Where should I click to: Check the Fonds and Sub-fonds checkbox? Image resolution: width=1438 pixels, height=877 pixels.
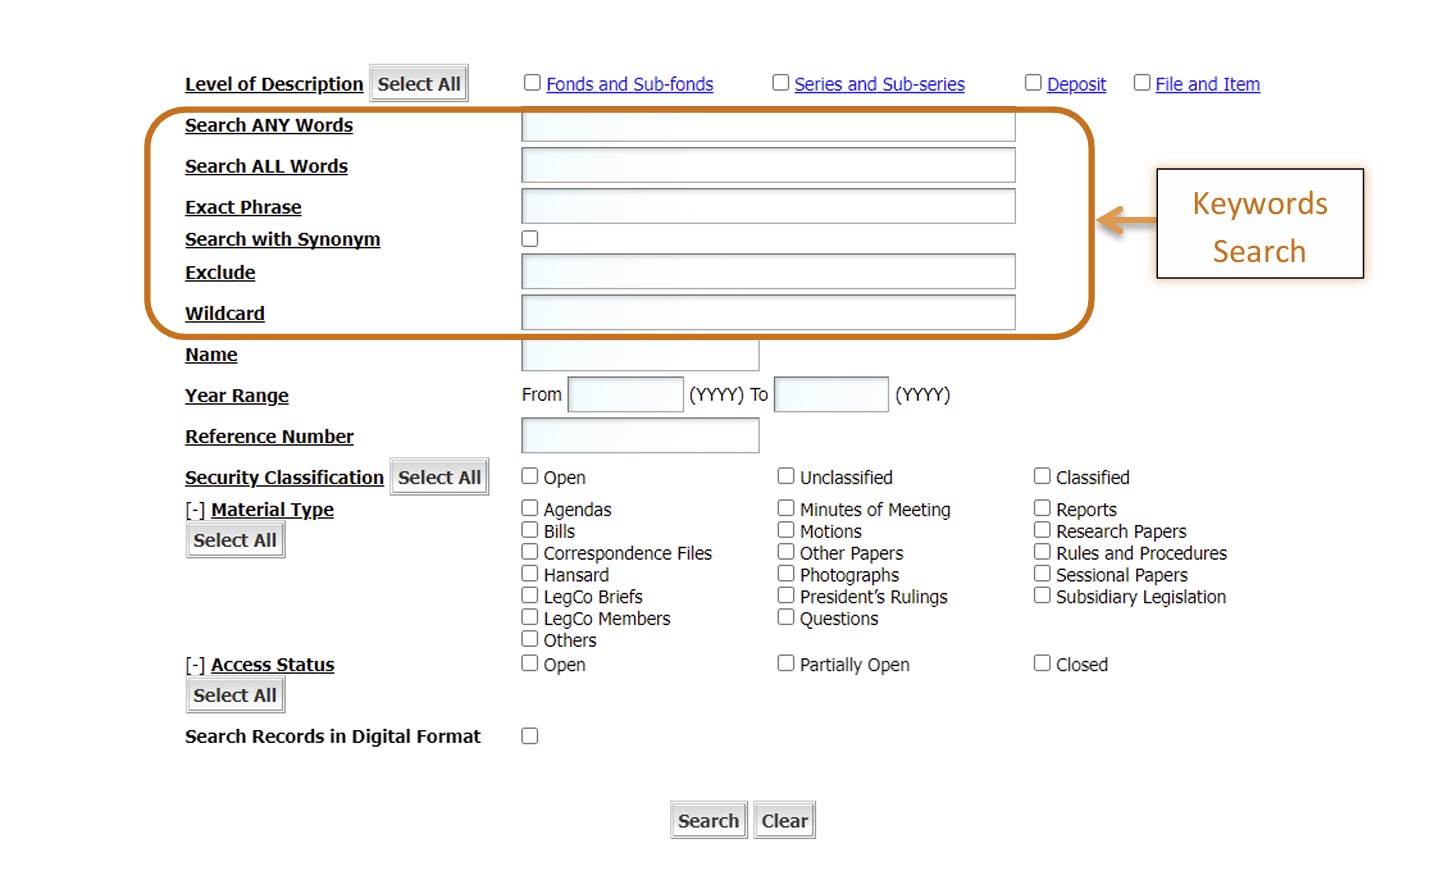[532, 83]
